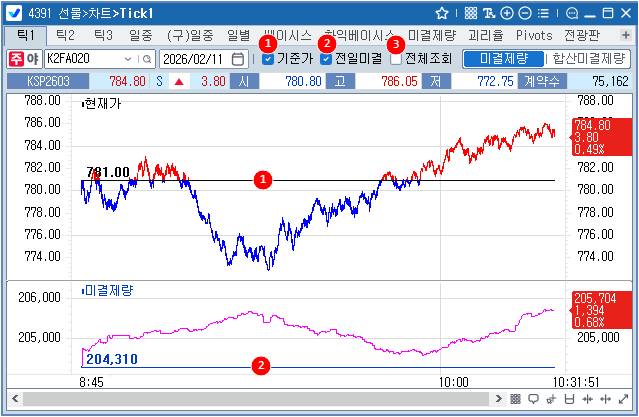
Task: Switch to the Pivots tab
Action: coord(535,35)
